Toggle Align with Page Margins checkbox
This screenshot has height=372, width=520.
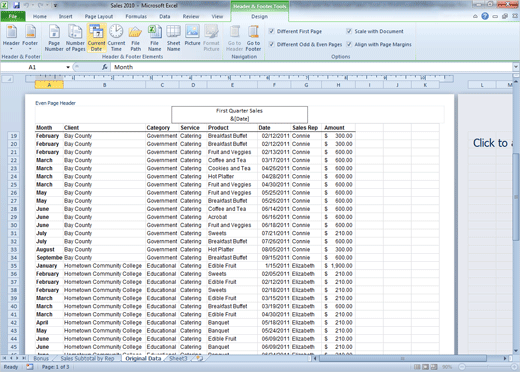pos(349,44)
